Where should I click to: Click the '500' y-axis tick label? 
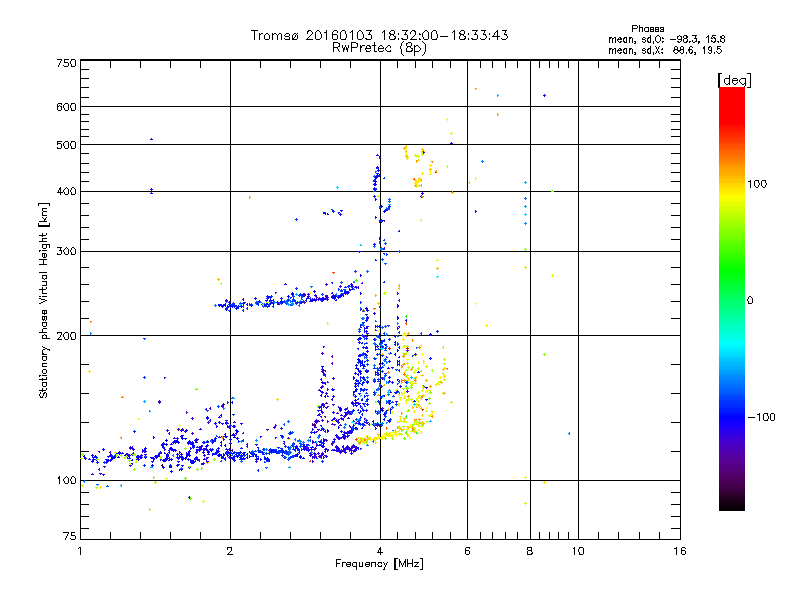(67, 145)
